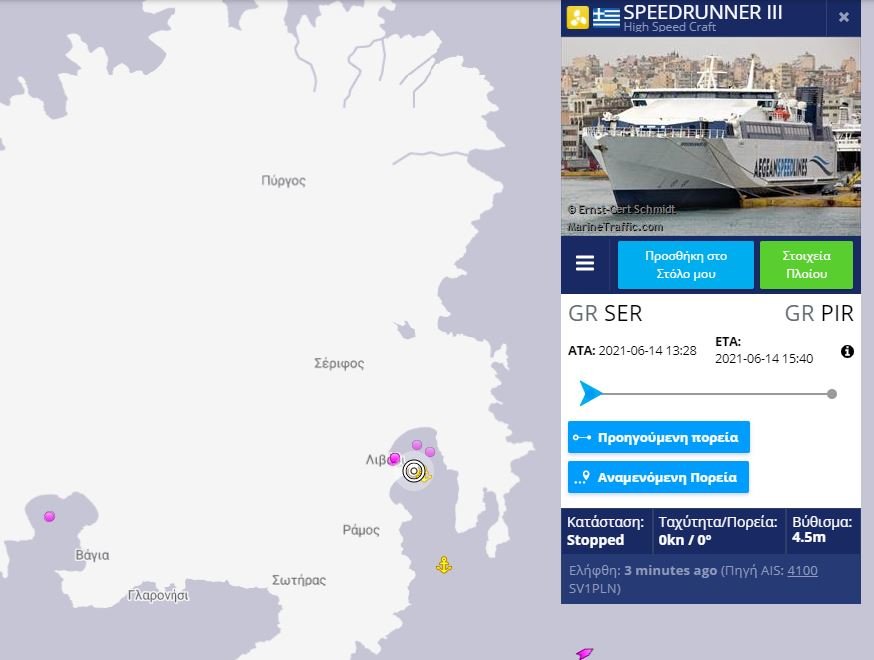874x660 pixels.
Task: Click the grey destination dot on the voyage progress line
Action: 832,394
